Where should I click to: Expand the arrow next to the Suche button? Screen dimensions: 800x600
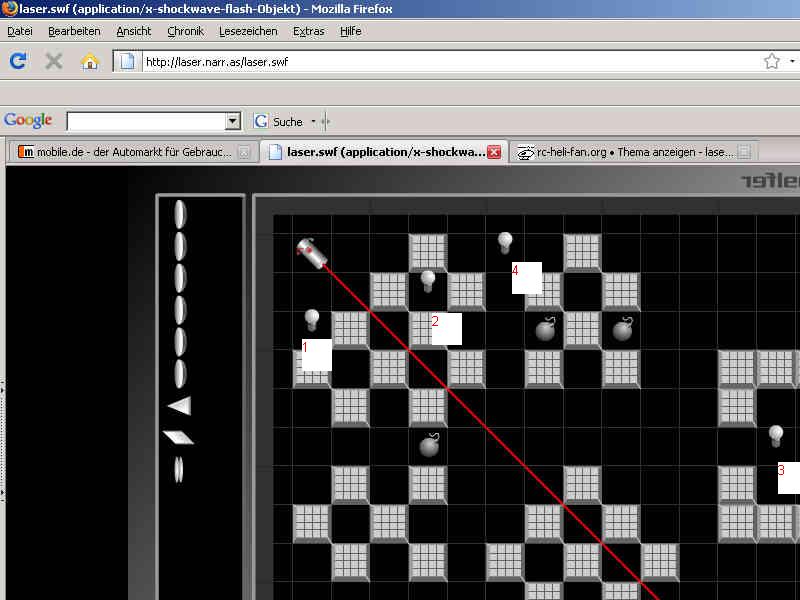[313, 121]
